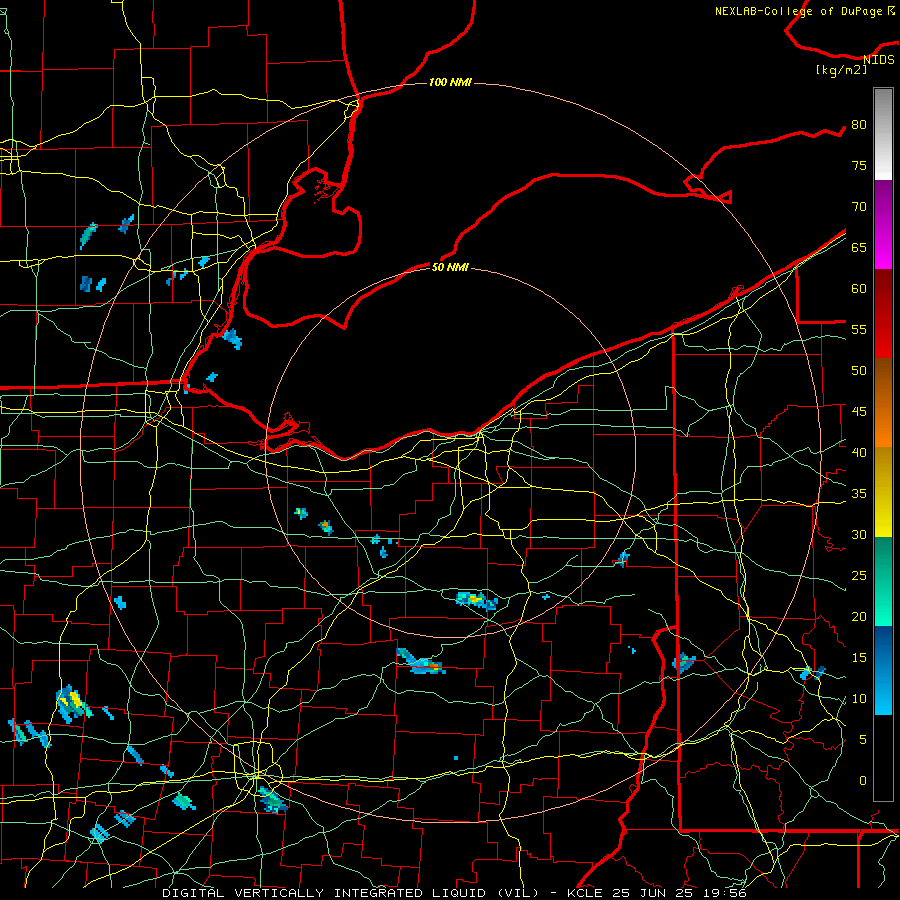Select the gray-white segment of the color scale

point(883,134)
